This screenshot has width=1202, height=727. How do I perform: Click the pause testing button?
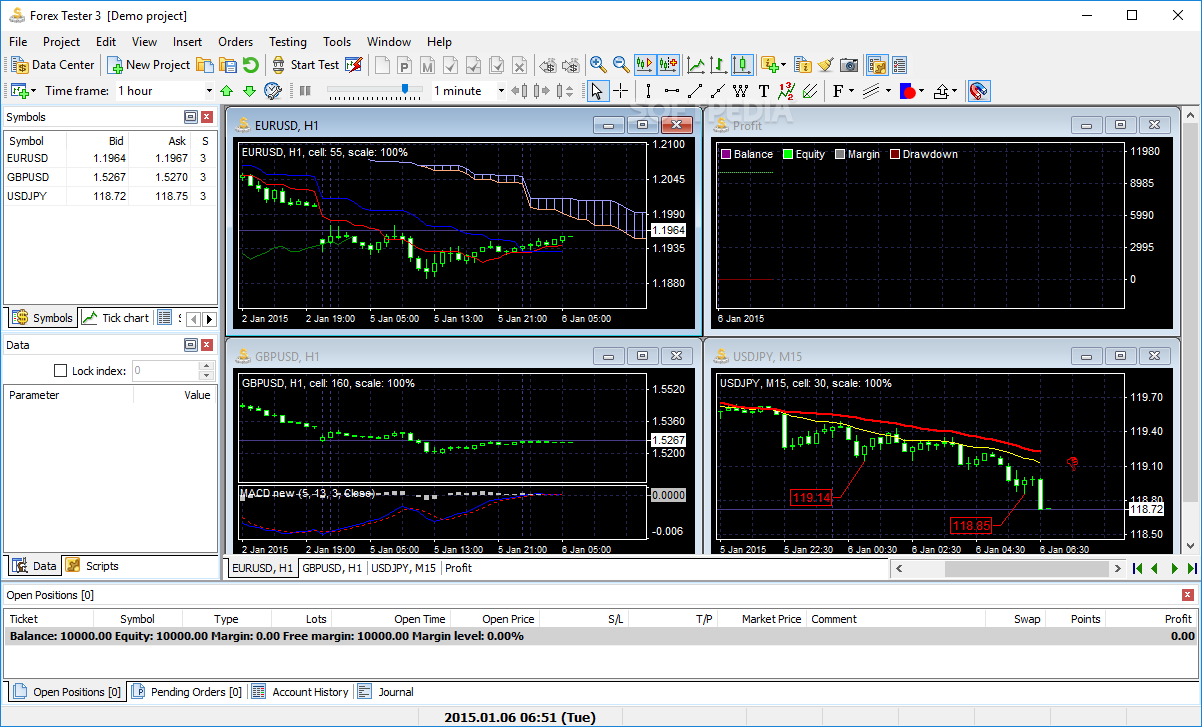click(305, 91)
